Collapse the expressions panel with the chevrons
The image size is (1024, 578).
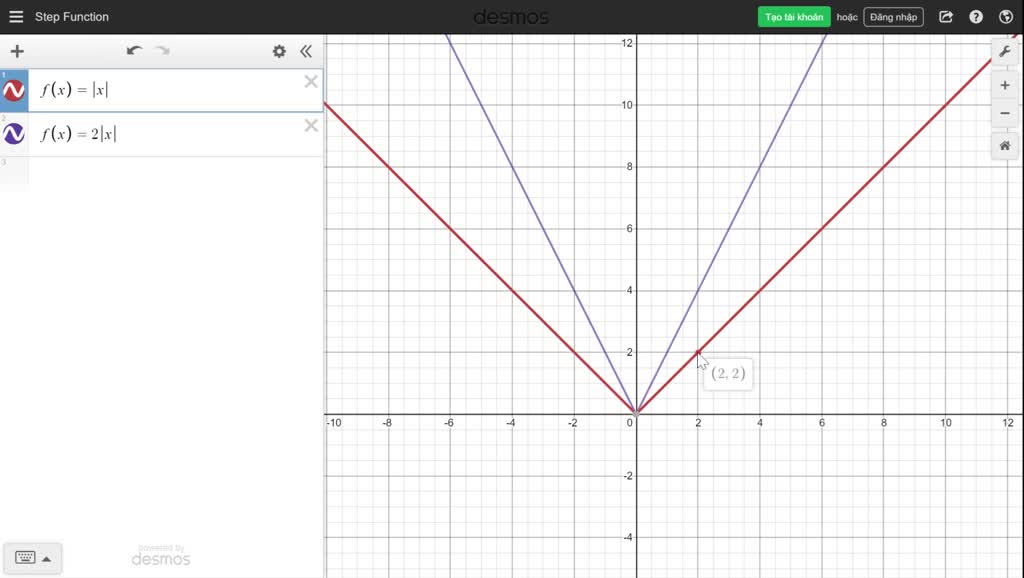point(306,51)
